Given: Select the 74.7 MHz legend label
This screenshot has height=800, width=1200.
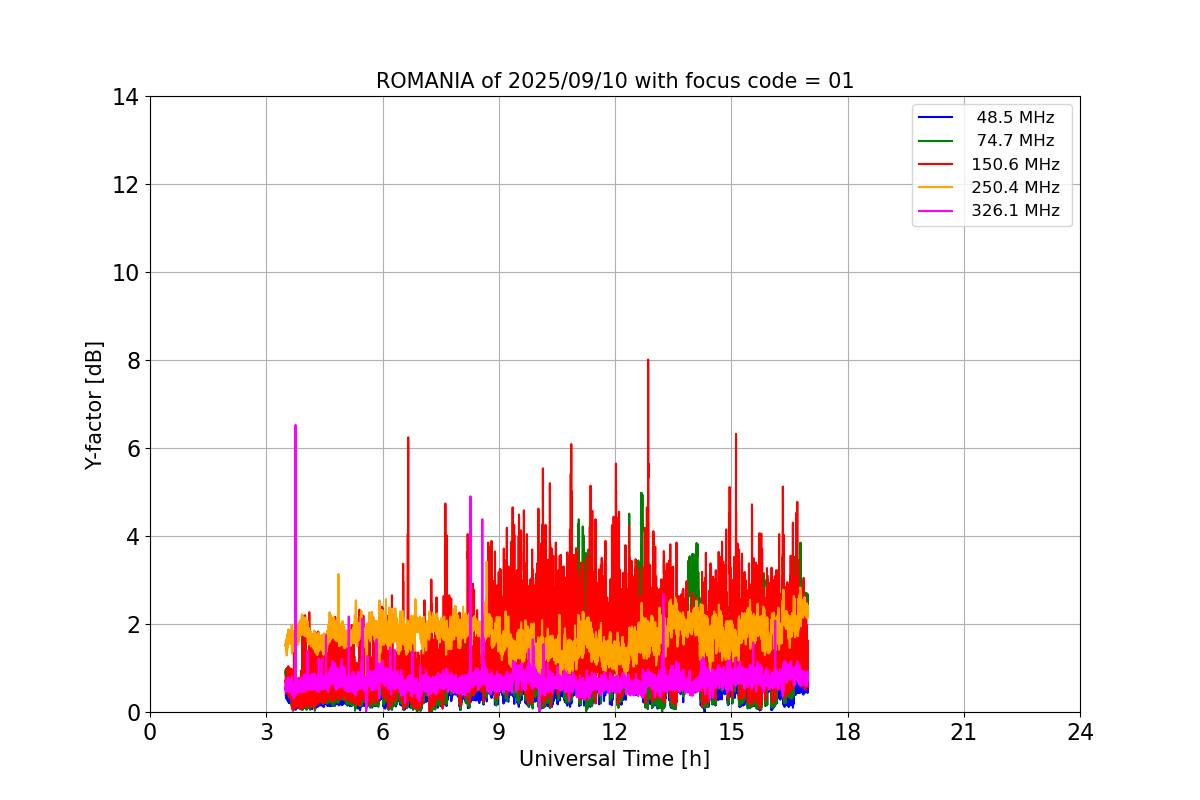Looking at the screenshot, I should click(1015, 141).
